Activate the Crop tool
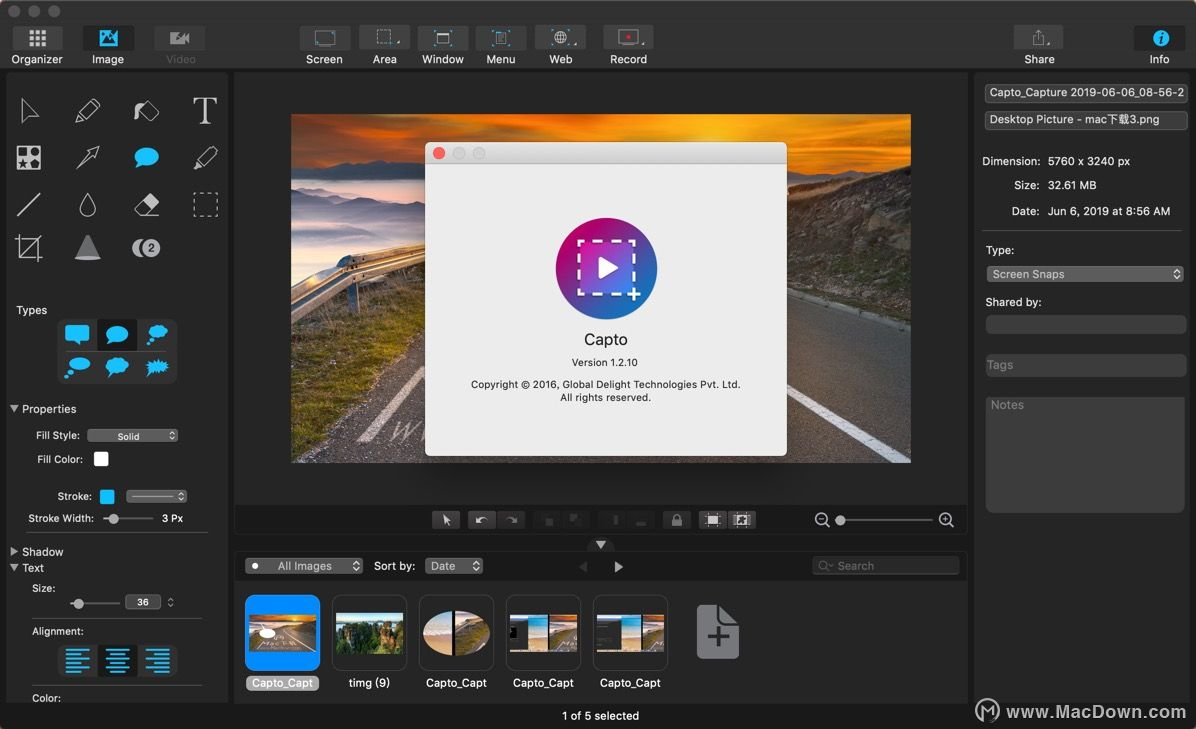 [29, 248]
